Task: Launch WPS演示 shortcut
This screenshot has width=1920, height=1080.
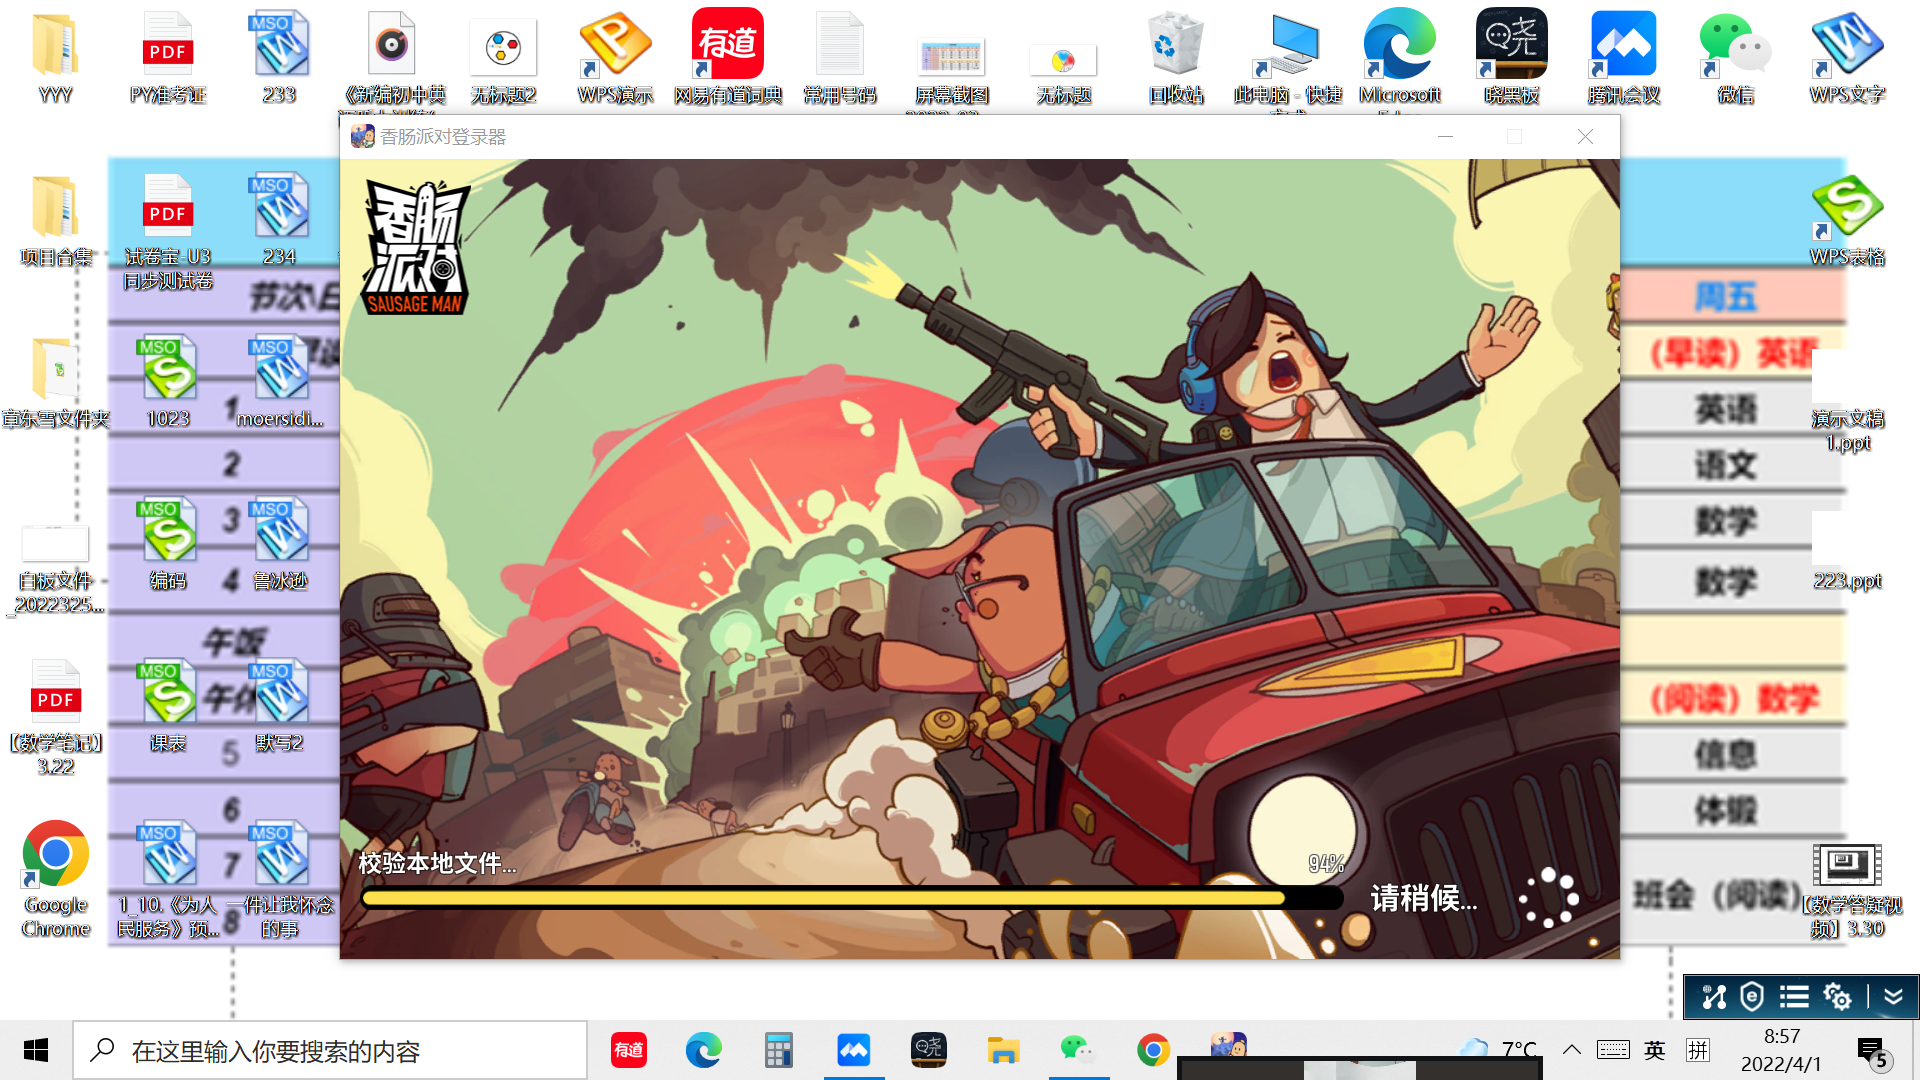Action: click(x=615, y=58)
